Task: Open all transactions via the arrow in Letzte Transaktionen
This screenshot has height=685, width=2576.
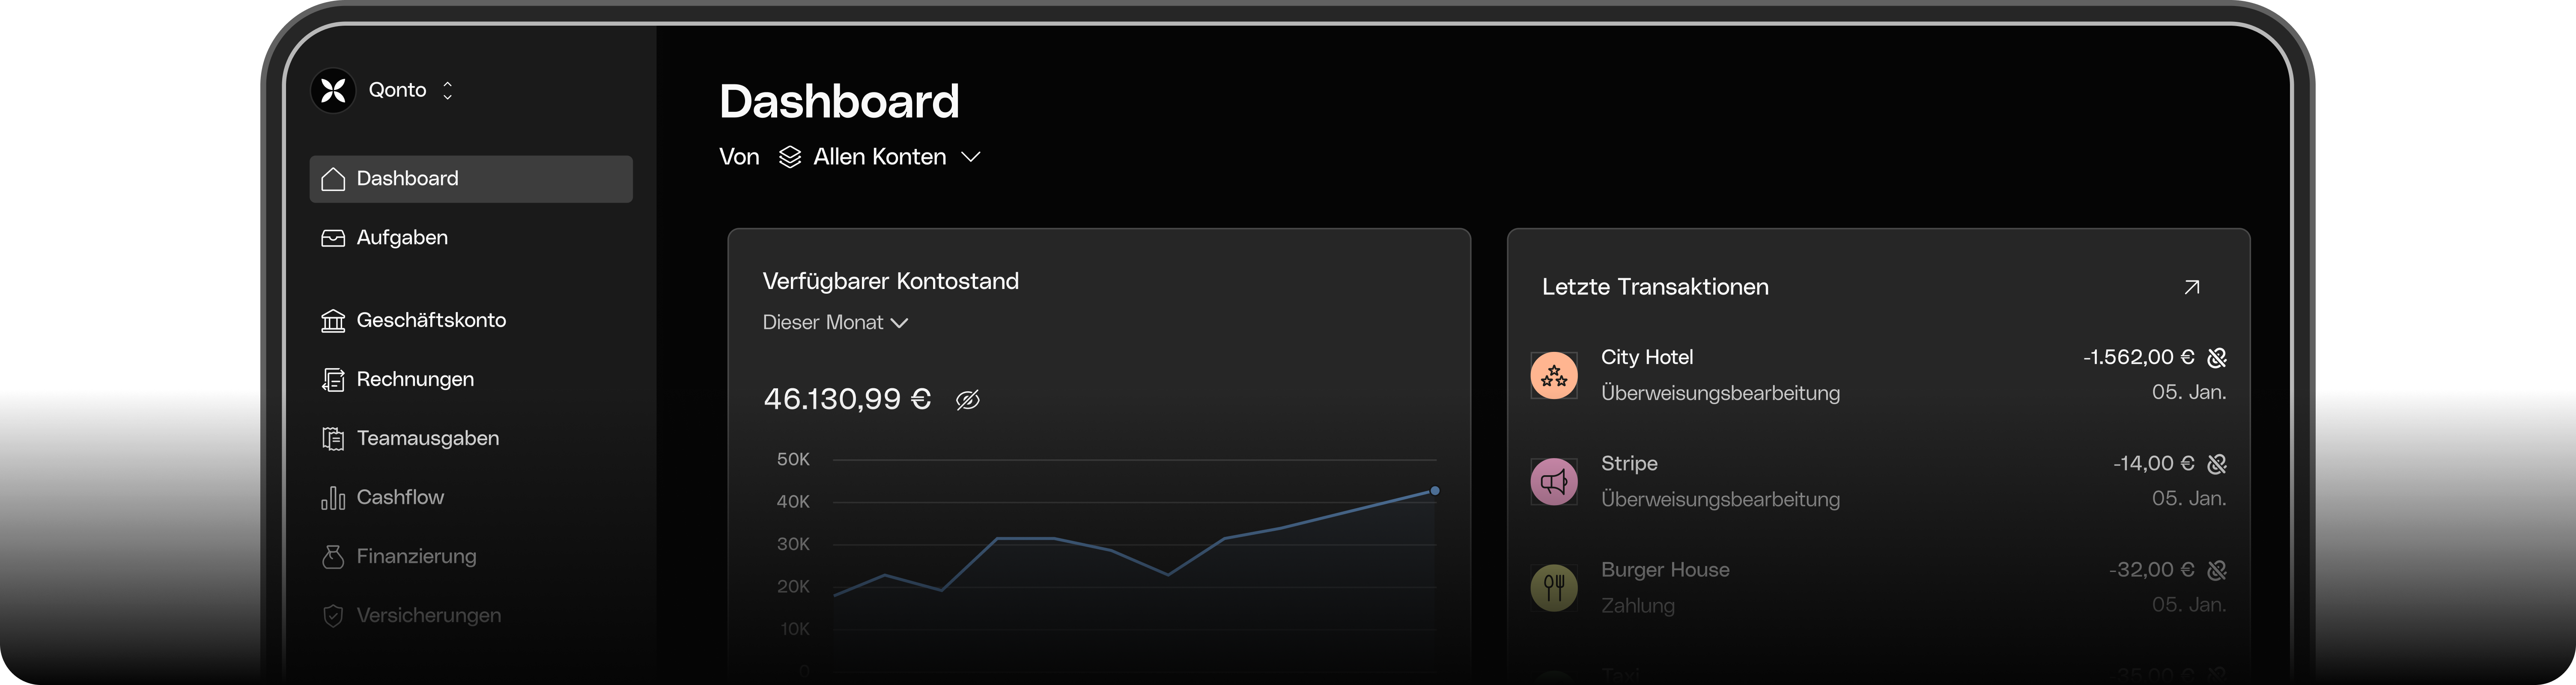Action: pos(2192,287)
